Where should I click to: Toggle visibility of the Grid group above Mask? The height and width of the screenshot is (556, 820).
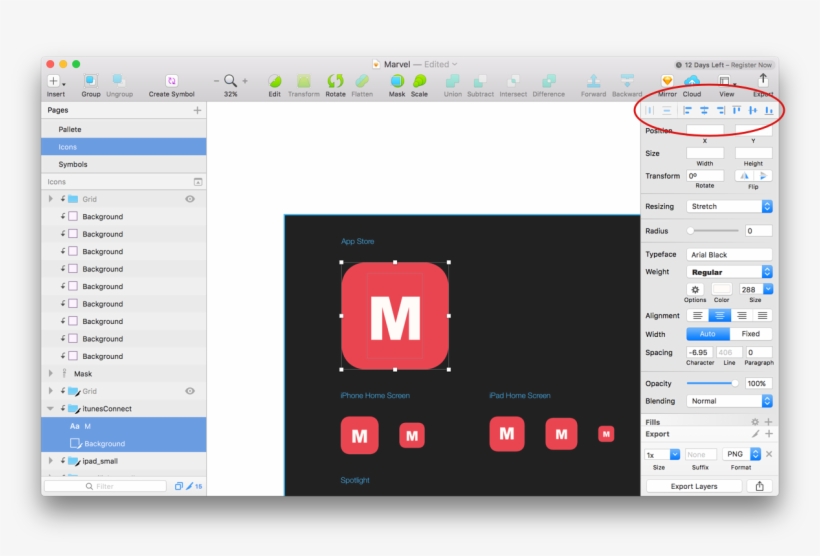[190, 199]
